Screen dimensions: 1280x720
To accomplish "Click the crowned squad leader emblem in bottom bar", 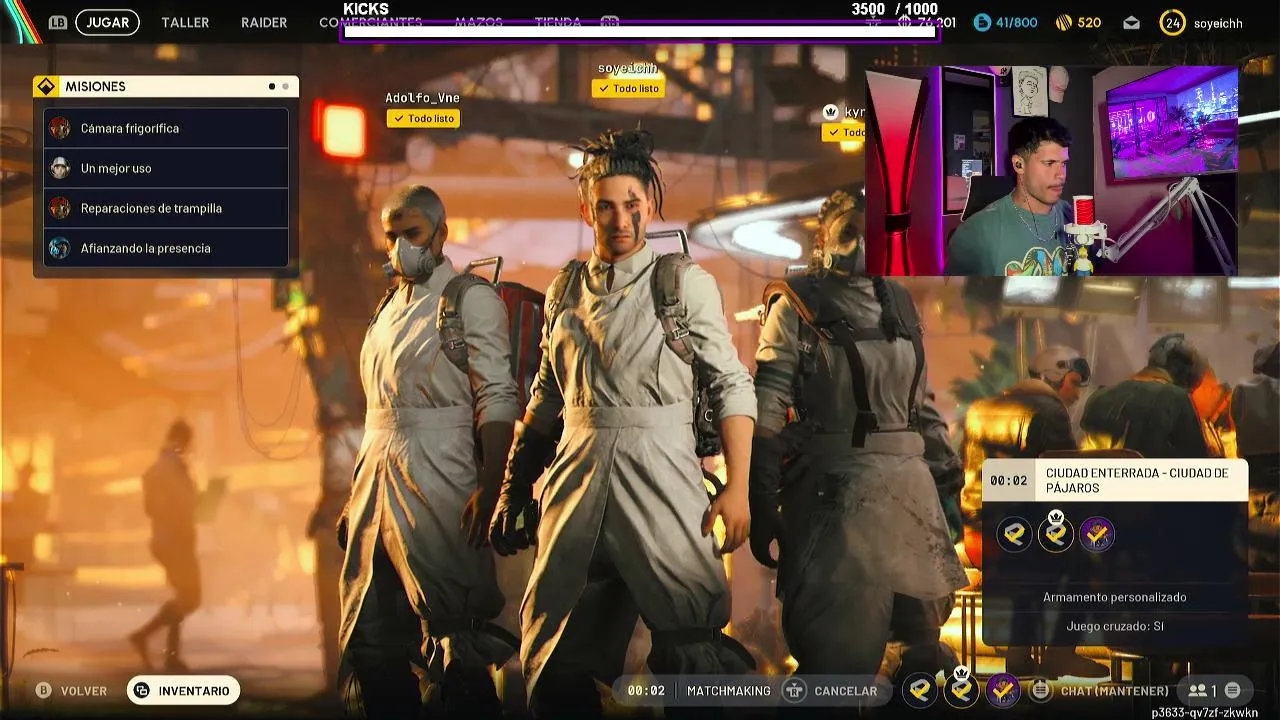I will [x=962, y=688].
